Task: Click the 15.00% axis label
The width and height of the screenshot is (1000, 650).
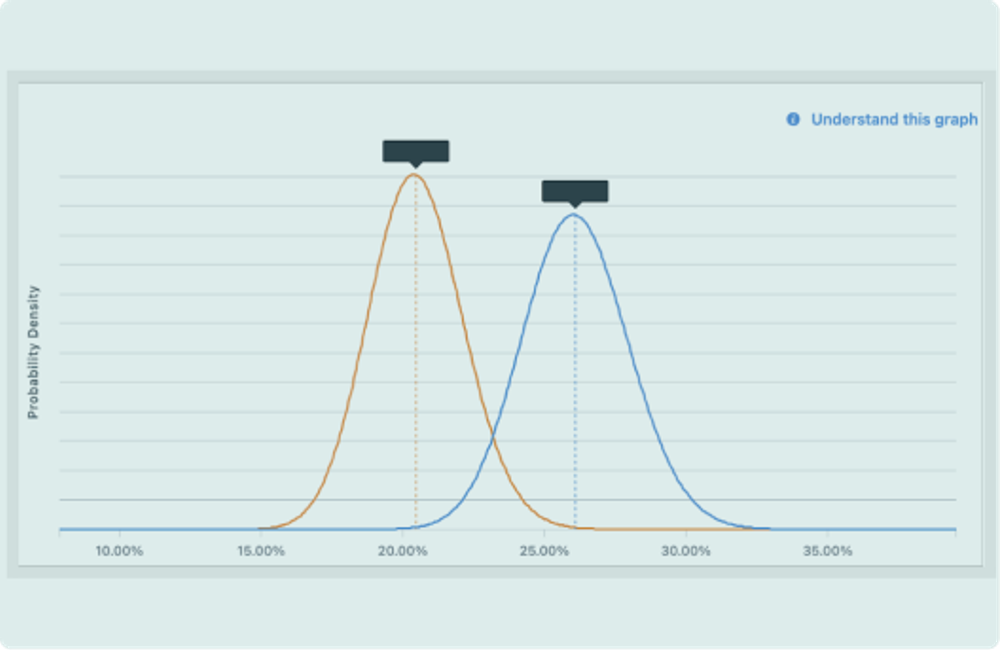Action: tap(261, 548)
